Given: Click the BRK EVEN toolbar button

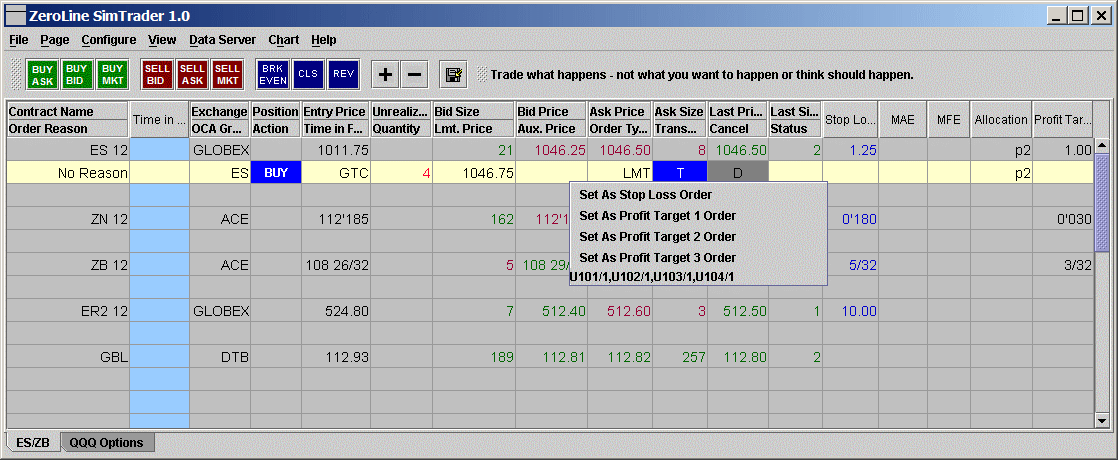Looking at the screenshot, I should click(x=273, y=74).
